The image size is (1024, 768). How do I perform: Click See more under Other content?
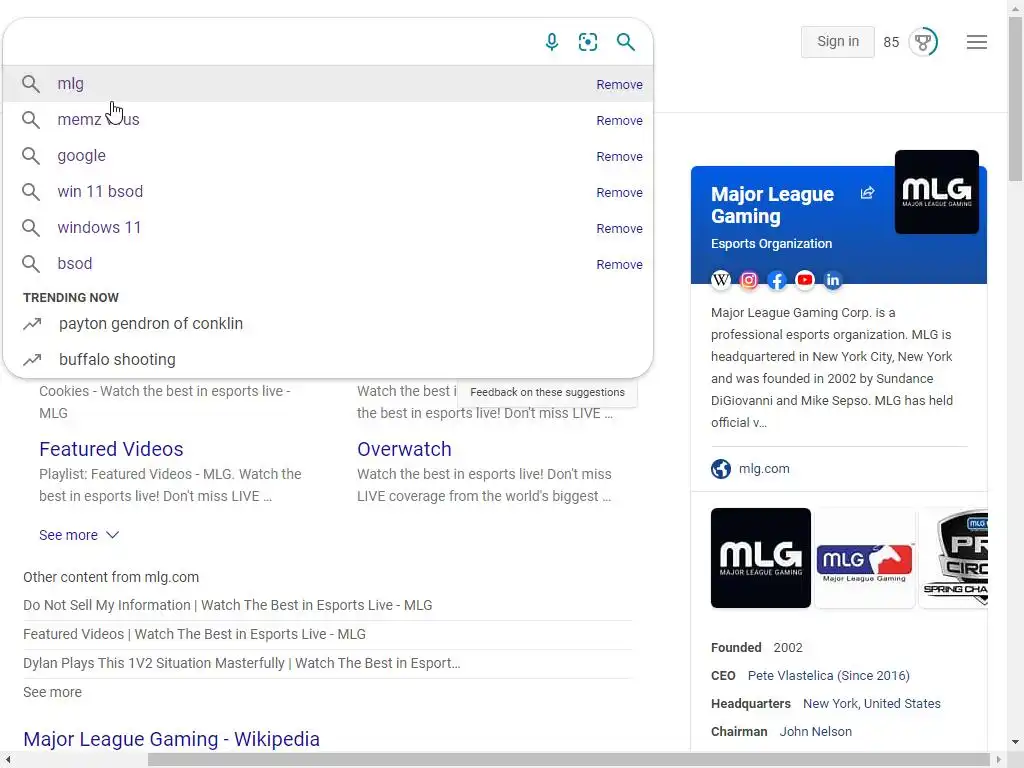[52, 692]
